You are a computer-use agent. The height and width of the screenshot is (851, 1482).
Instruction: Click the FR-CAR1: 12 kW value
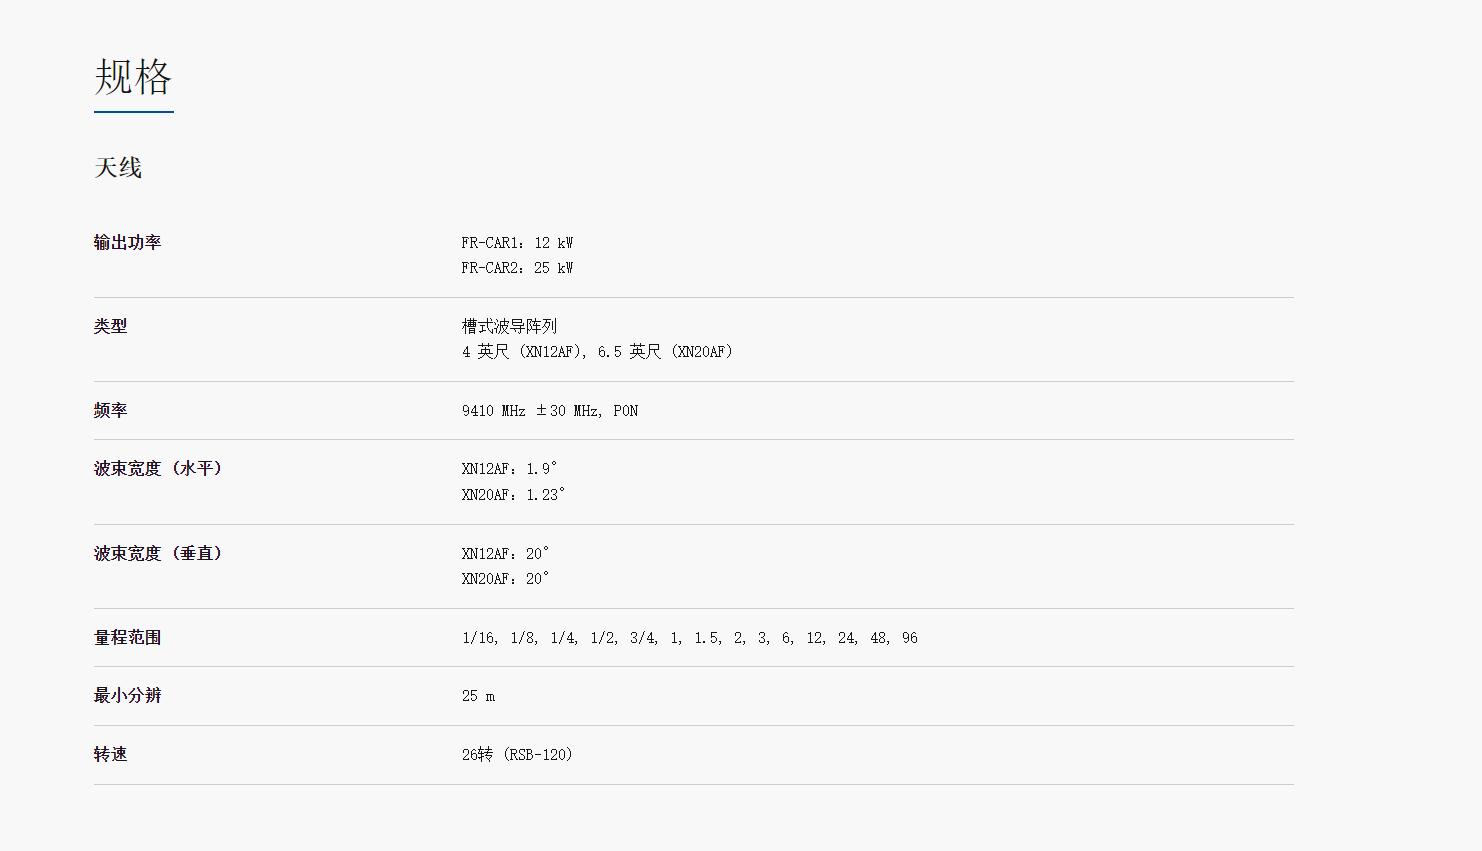pyautogui.click(x=517, y=243)
